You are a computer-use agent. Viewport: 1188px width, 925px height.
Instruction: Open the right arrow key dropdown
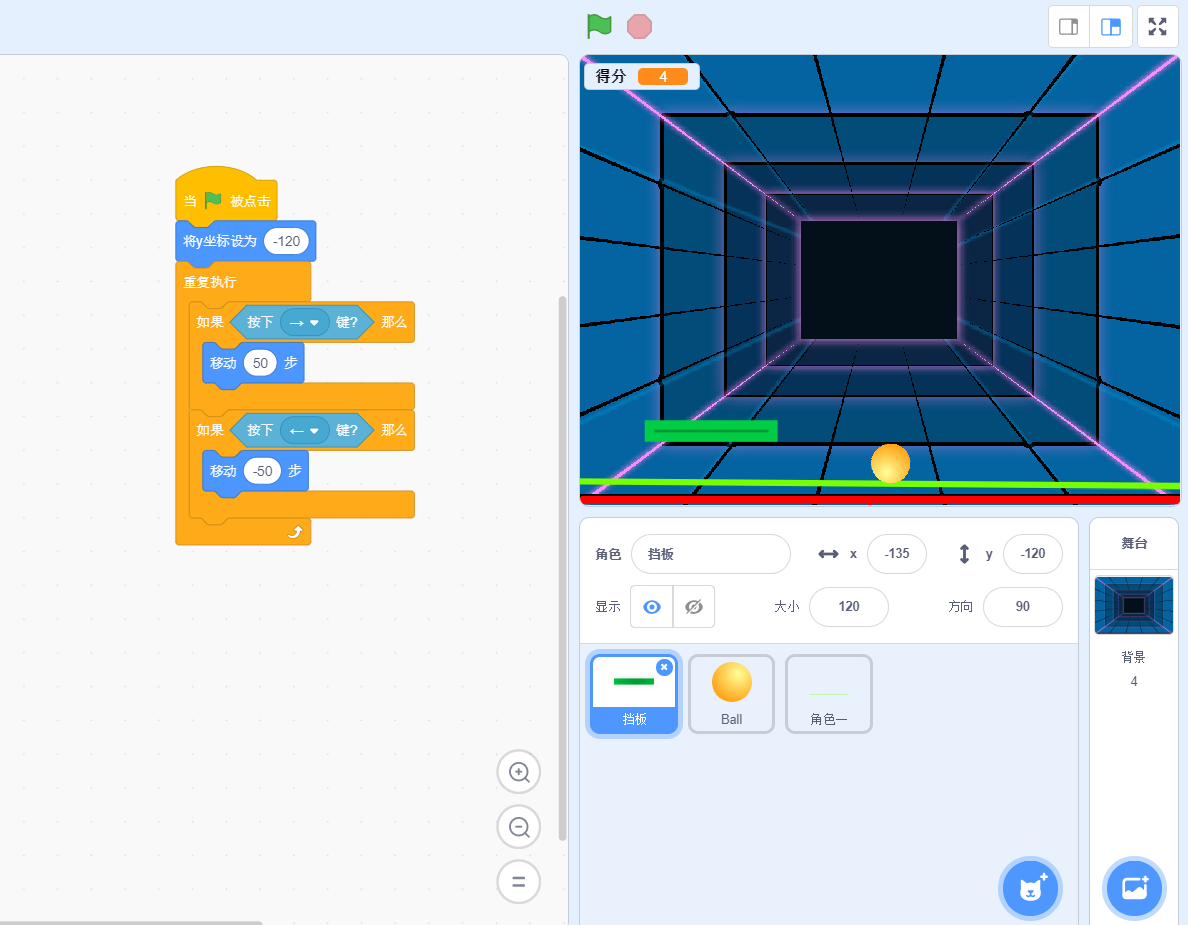tap(305, 322)
